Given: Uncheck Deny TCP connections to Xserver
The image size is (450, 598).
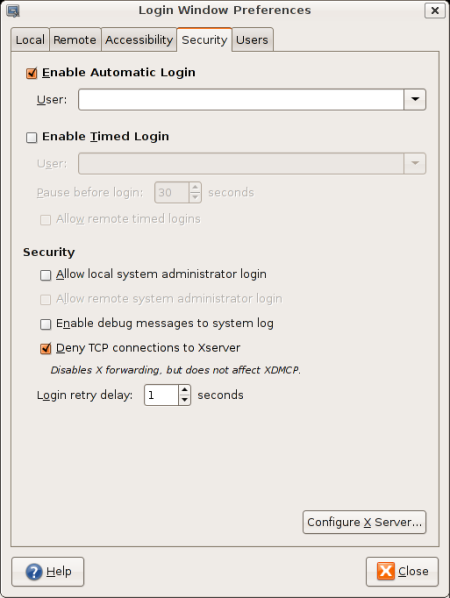Looking at the screenshot, I should (x=46, y=349).
